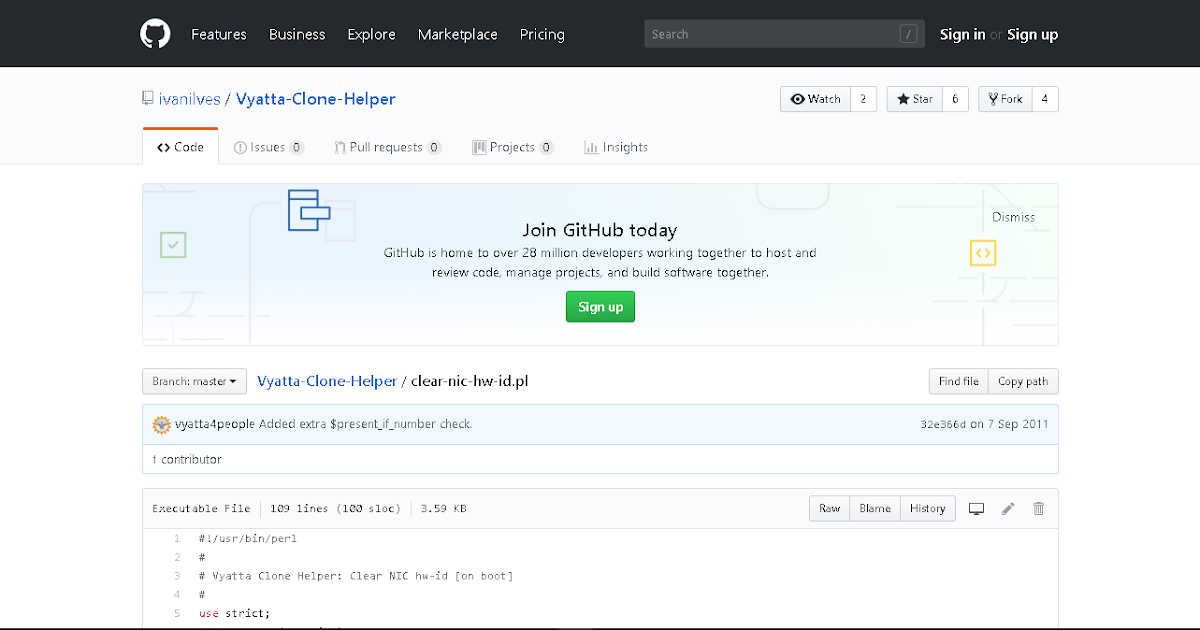Image resolution: width=1200 pixels, height=630 pixels.
Task: Click the GitHub octocat logo
Action: 155,33
